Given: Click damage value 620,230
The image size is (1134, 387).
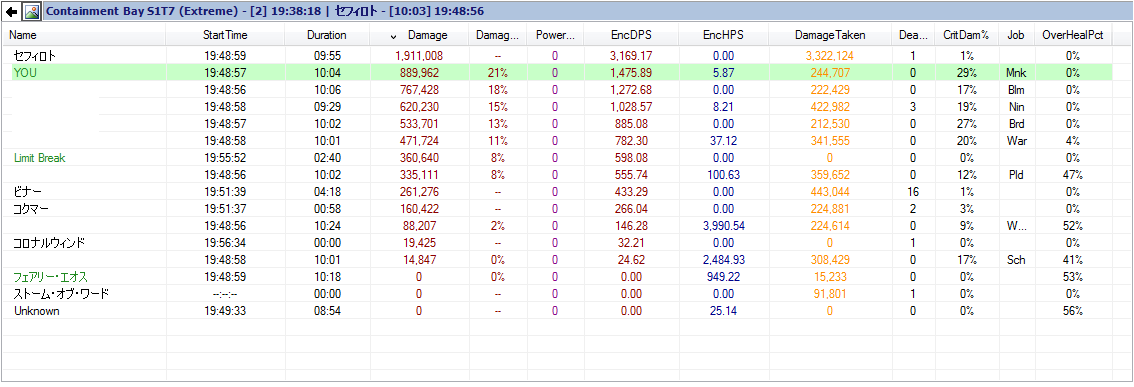Looking at the screenshot, I should click(419, 107).
